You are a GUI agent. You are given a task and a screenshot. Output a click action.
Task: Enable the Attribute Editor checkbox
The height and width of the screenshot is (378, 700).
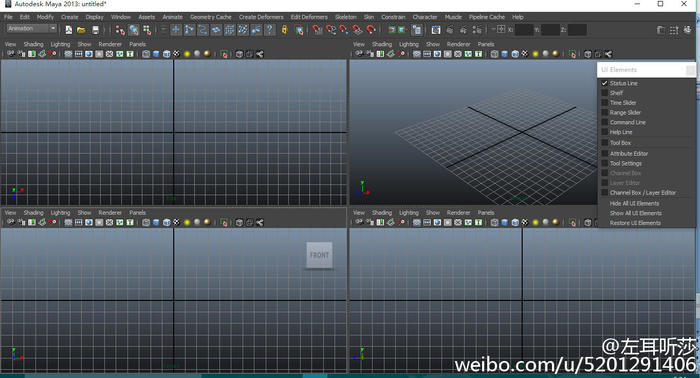604,154
